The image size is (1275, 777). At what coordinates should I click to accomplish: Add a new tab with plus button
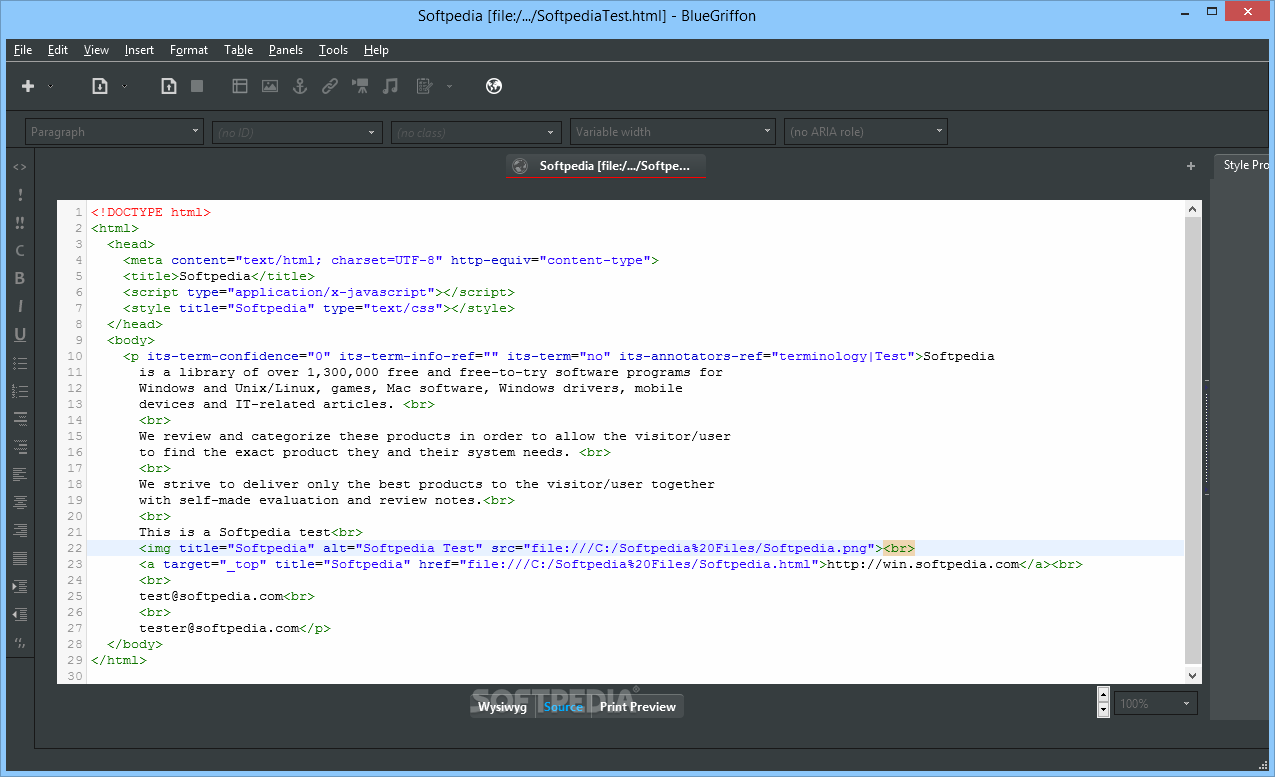click(x=1191, y=166)
